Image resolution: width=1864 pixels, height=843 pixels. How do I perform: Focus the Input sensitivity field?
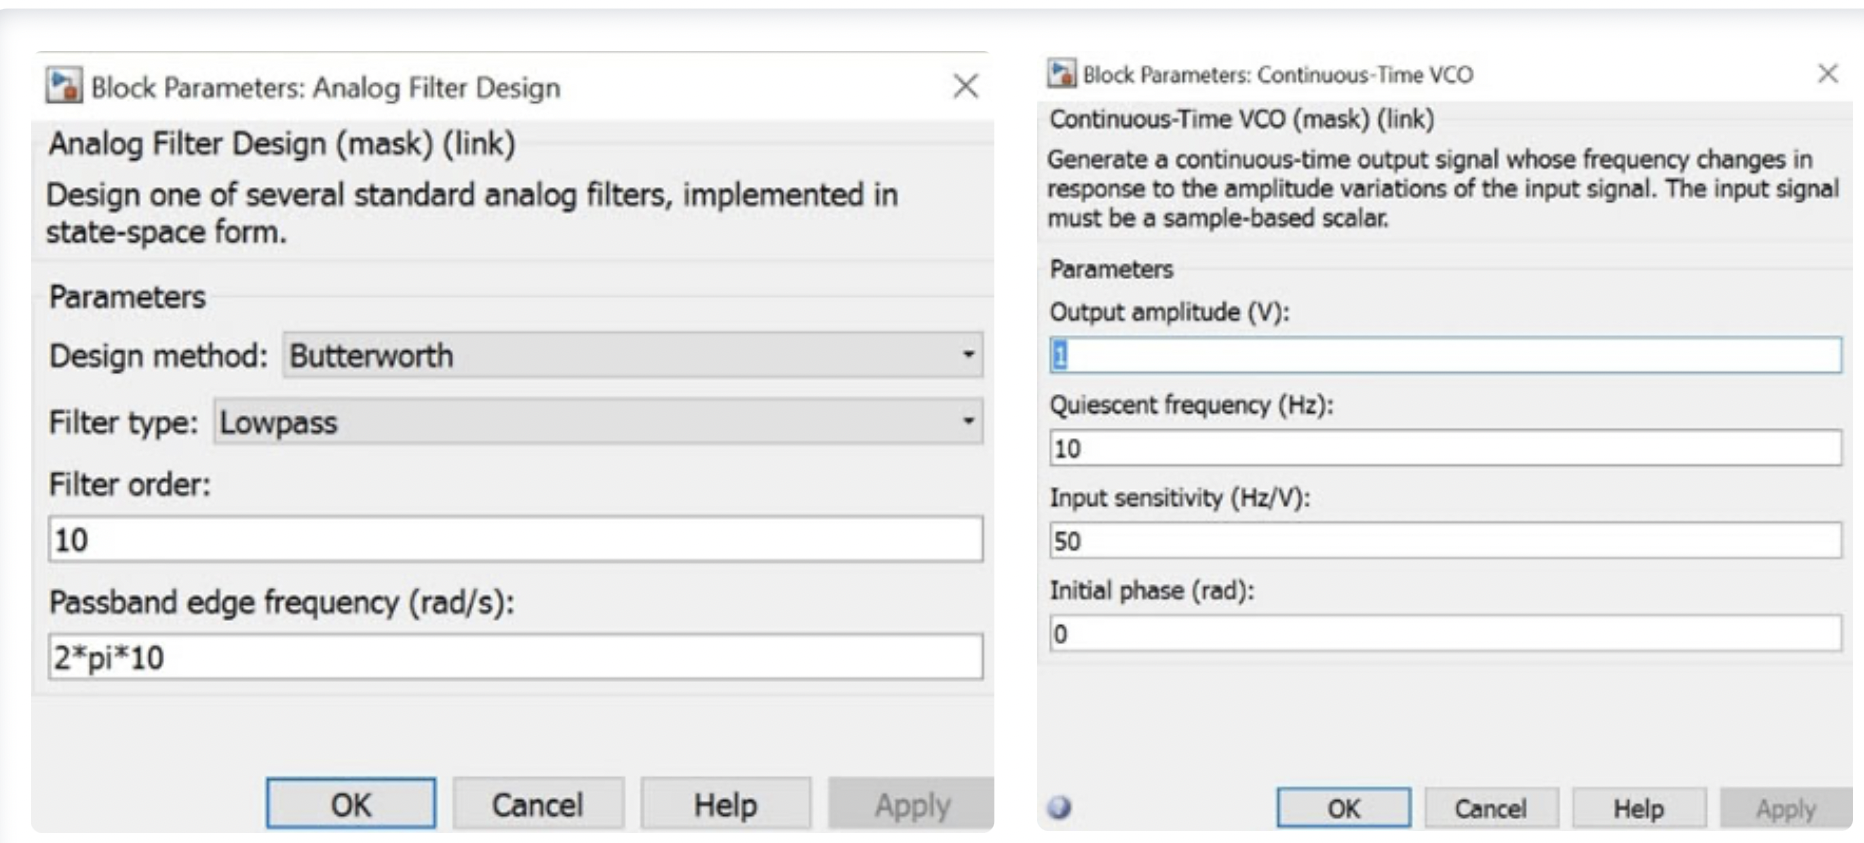coord(1445,541)
